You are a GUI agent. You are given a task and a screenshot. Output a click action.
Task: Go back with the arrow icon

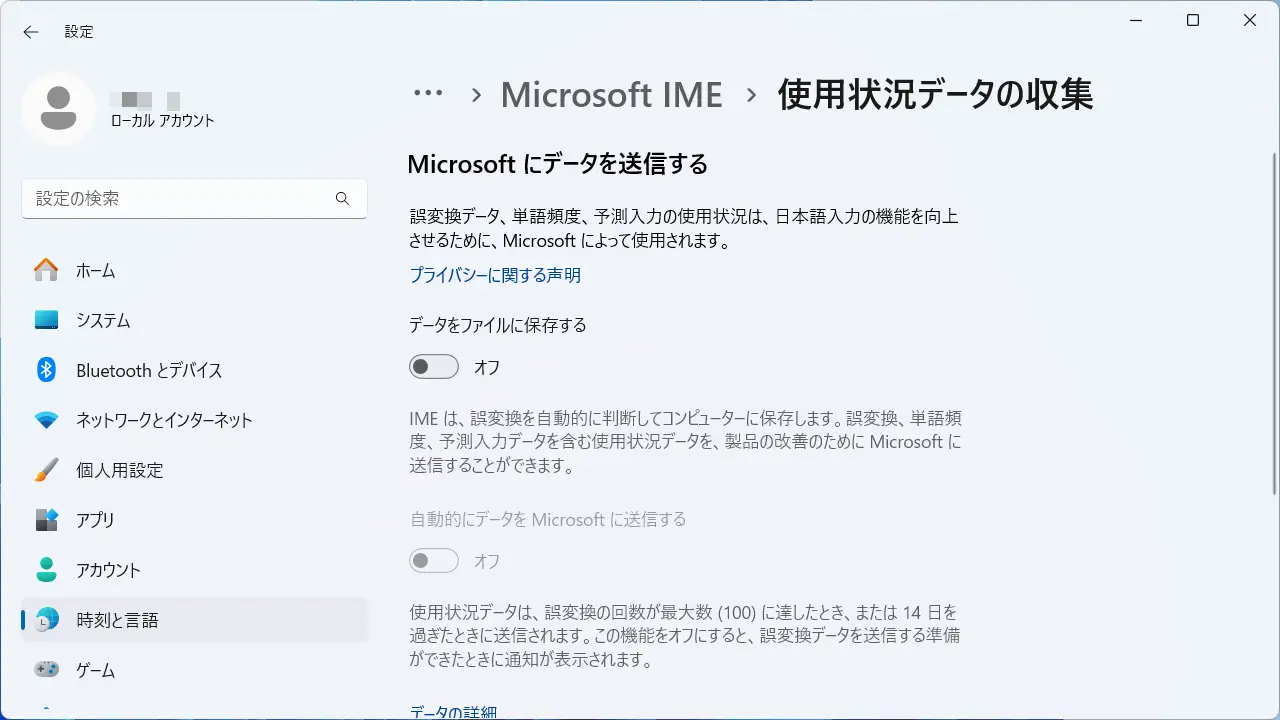31,32
